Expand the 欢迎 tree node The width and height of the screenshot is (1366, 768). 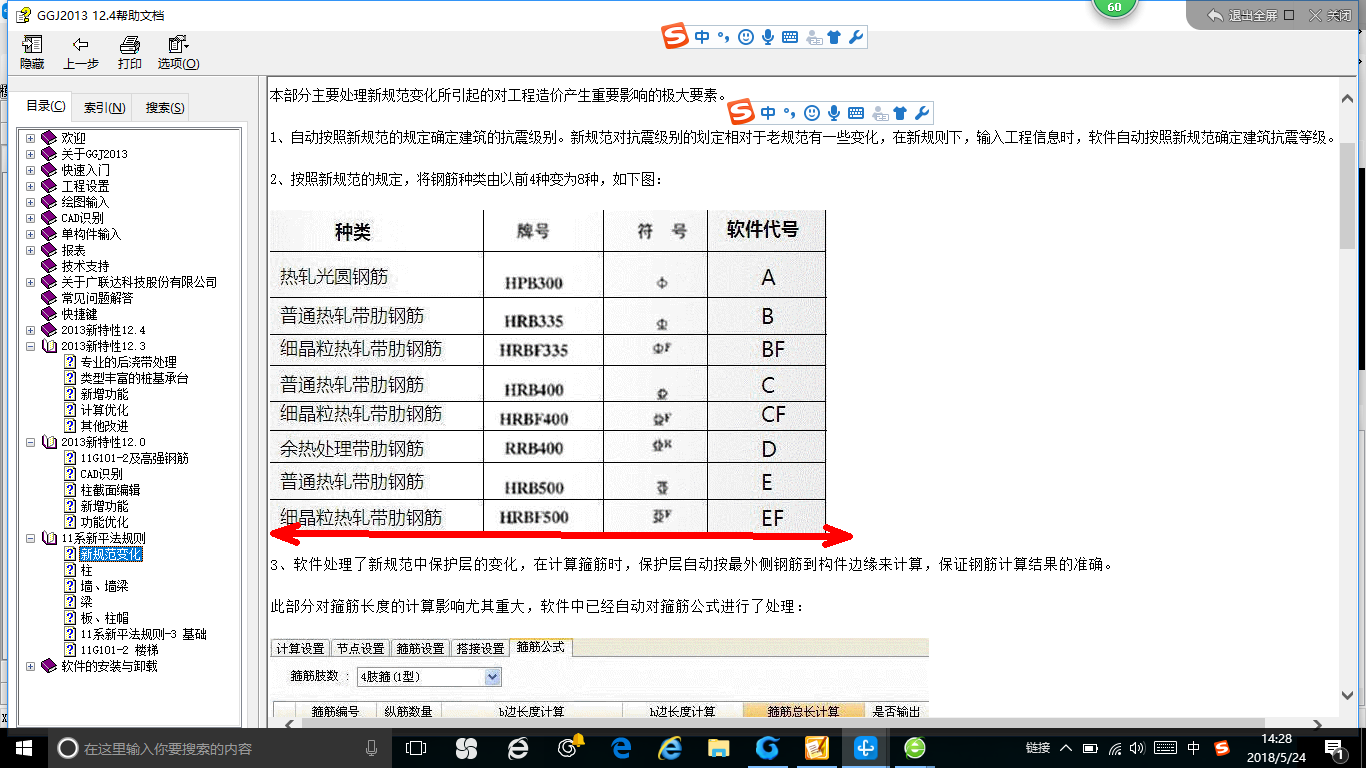[x=31, y=138]
